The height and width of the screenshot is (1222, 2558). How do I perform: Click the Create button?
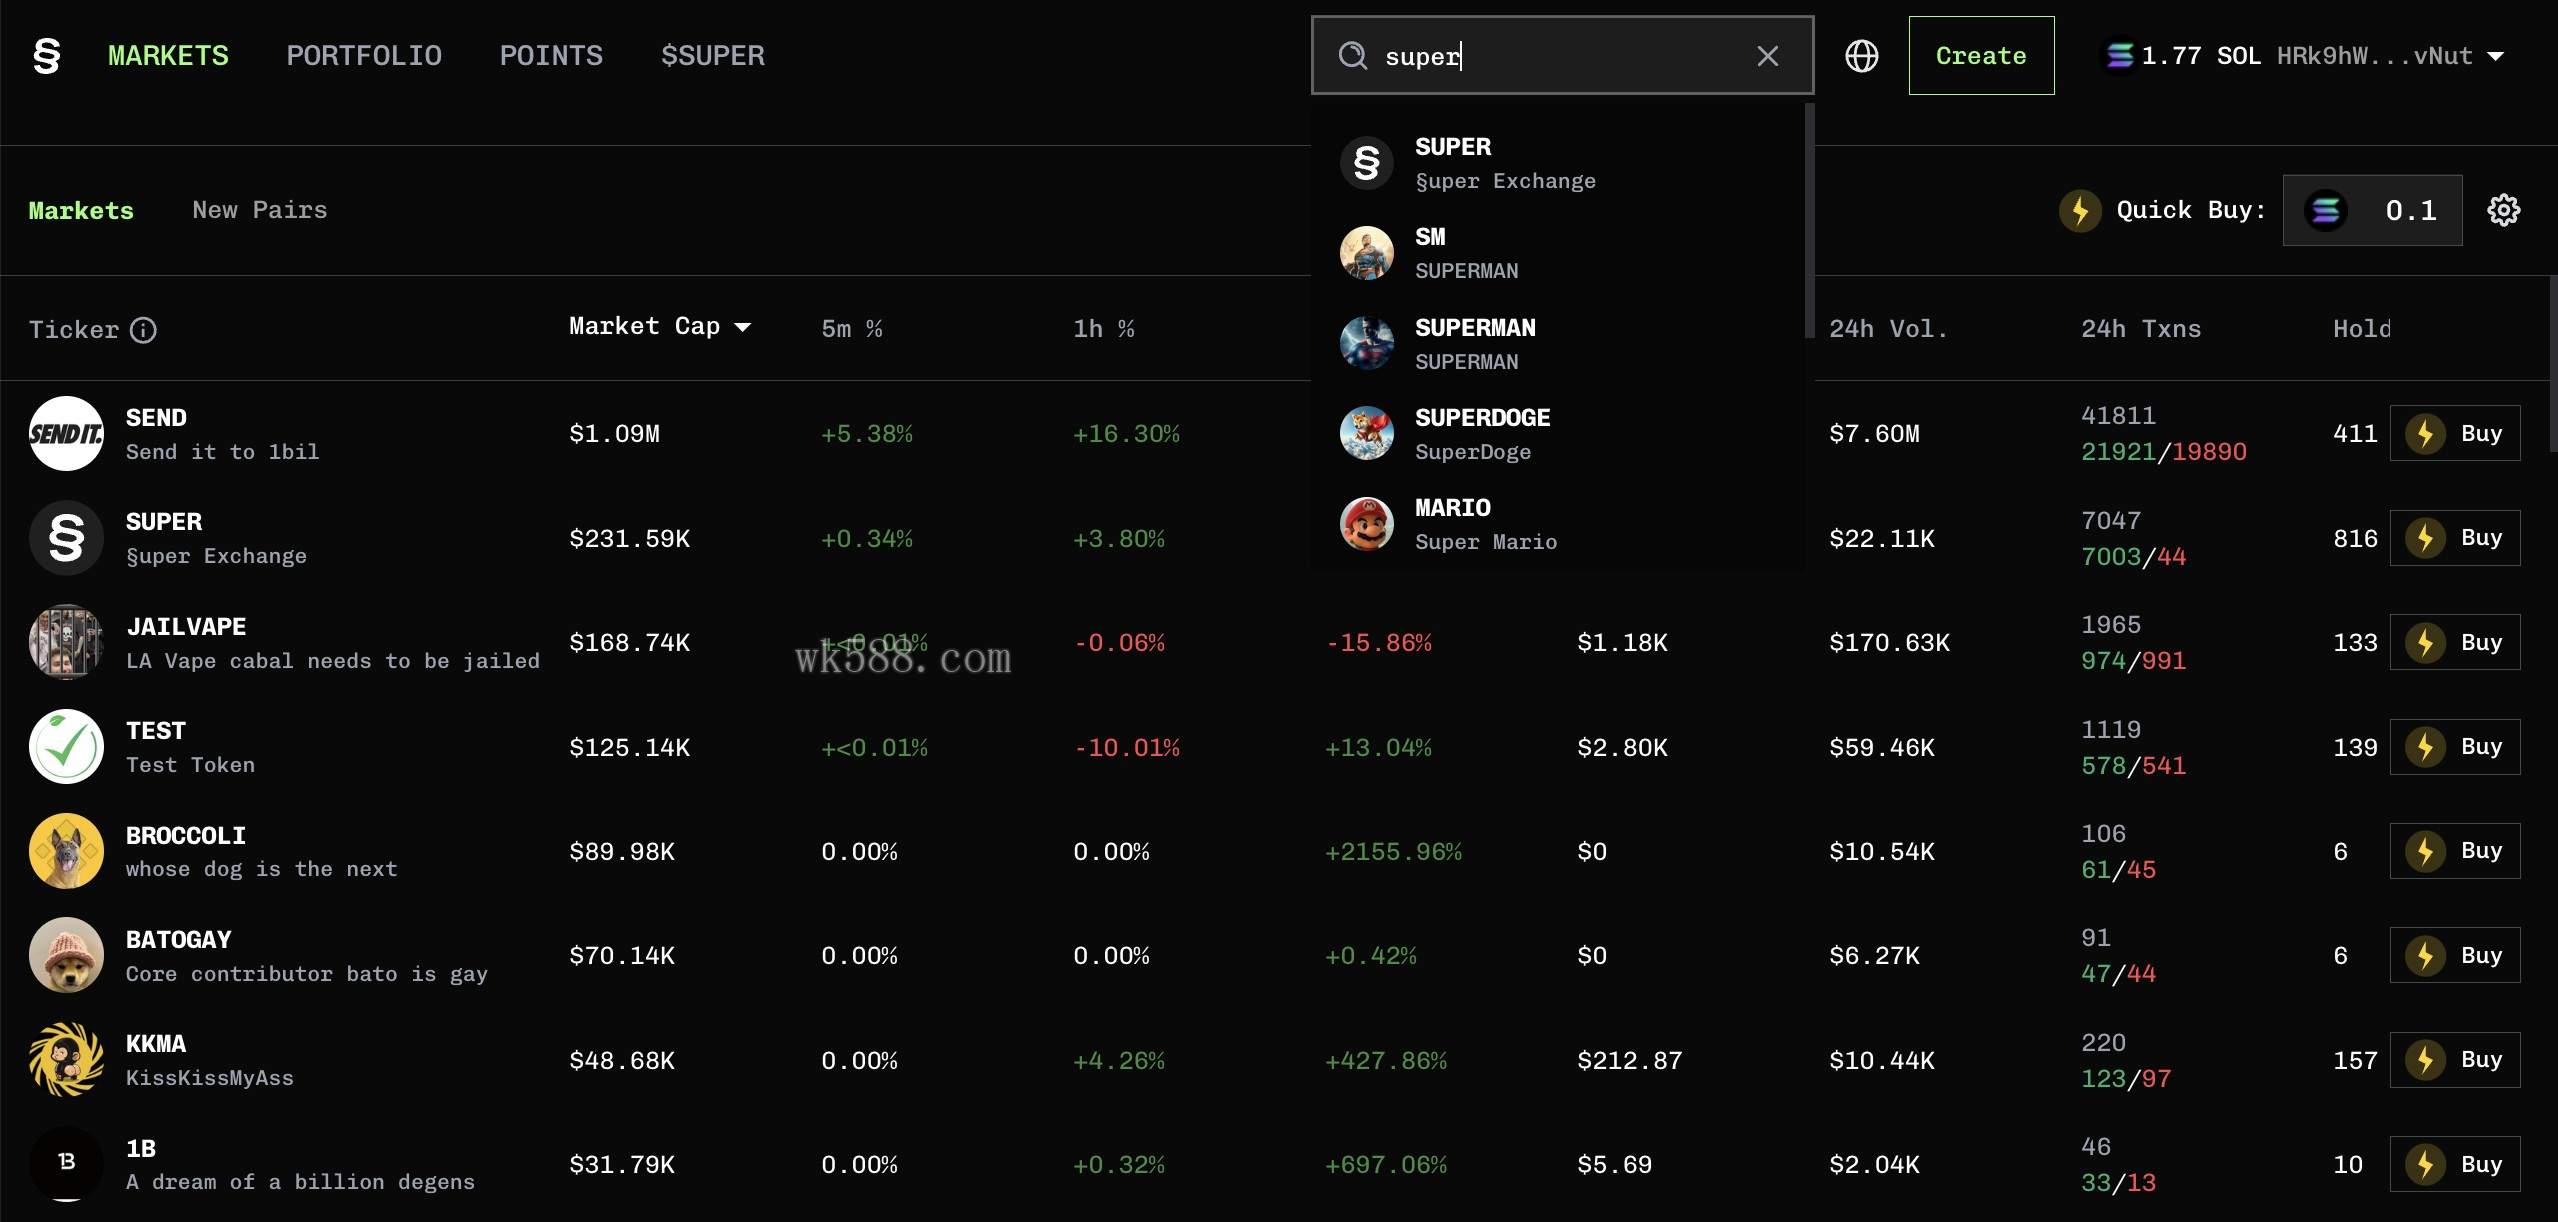coord(1980,56)
